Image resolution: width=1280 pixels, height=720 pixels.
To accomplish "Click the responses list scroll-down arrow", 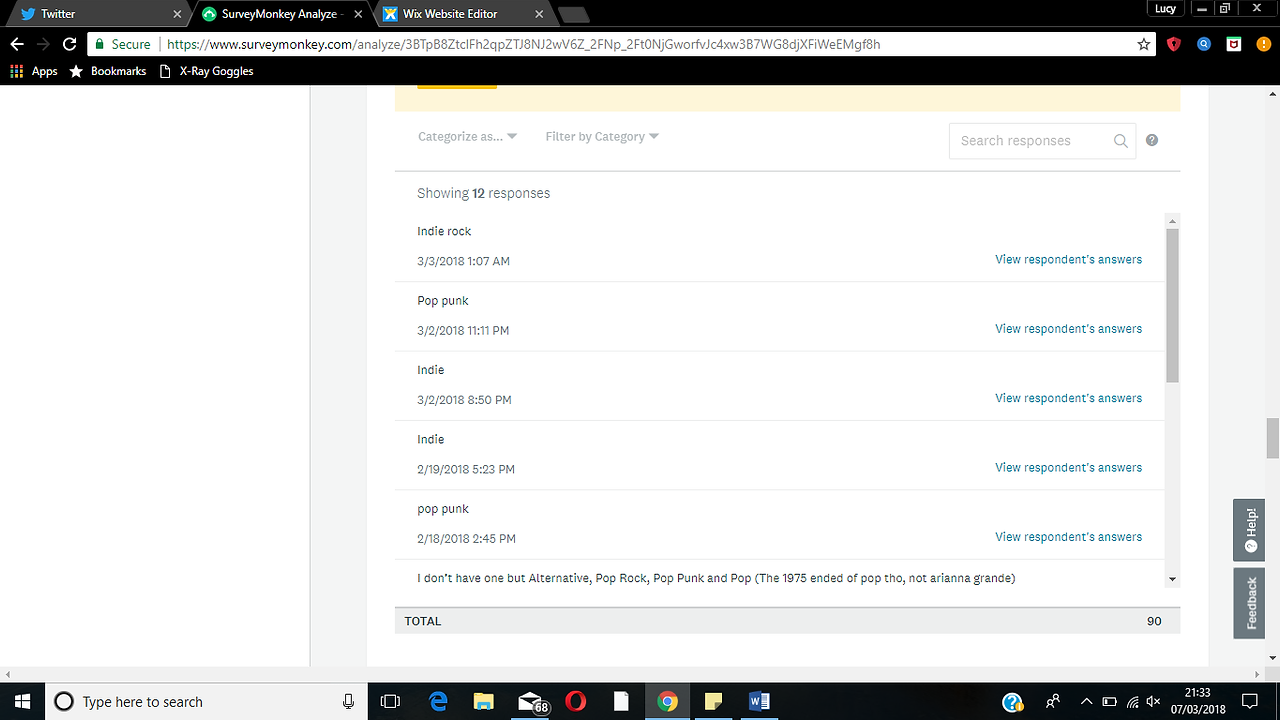I will [1172, 579].
